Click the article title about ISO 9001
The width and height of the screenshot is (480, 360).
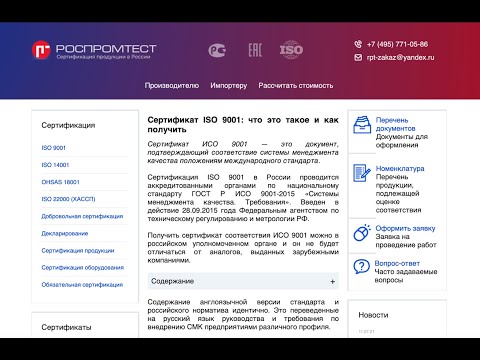243,125
